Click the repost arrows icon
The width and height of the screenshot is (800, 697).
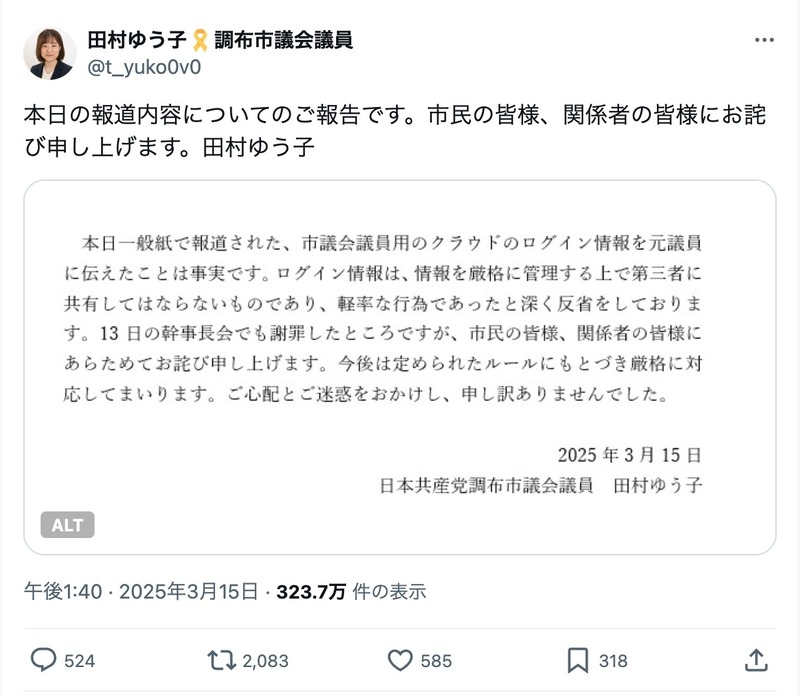219,660
